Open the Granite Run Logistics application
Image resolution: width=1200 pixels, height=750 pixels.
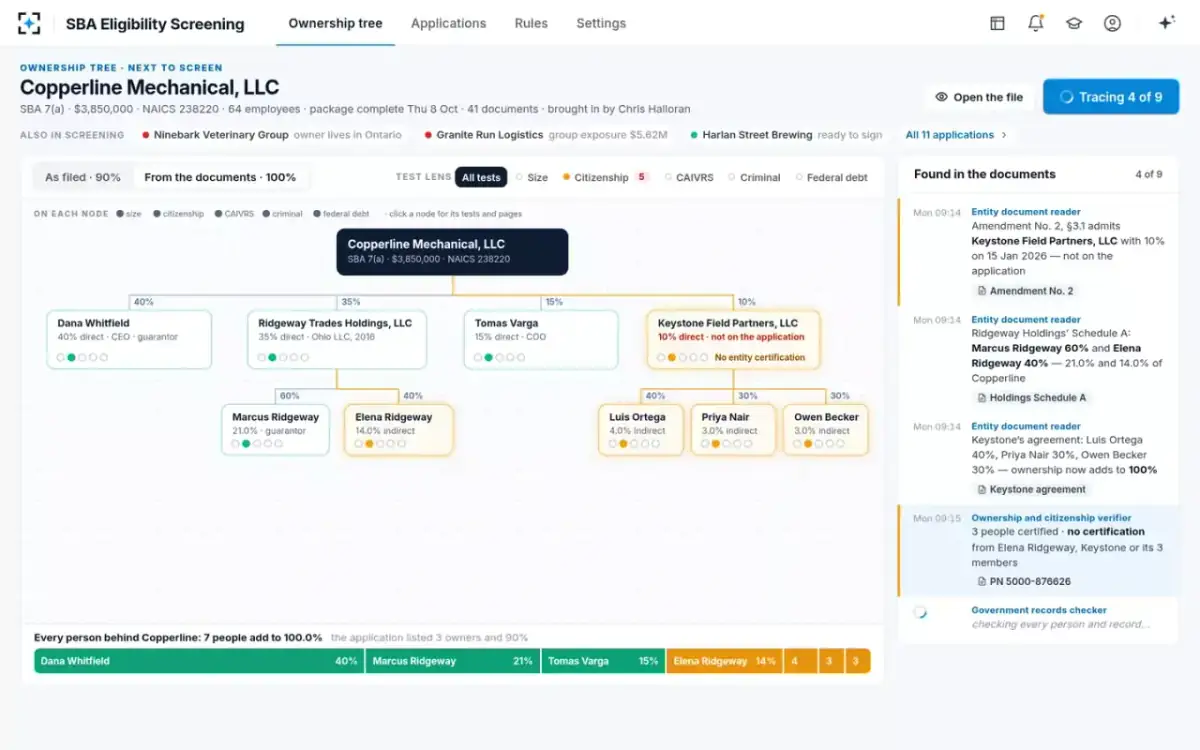click(x=546, y=135)
